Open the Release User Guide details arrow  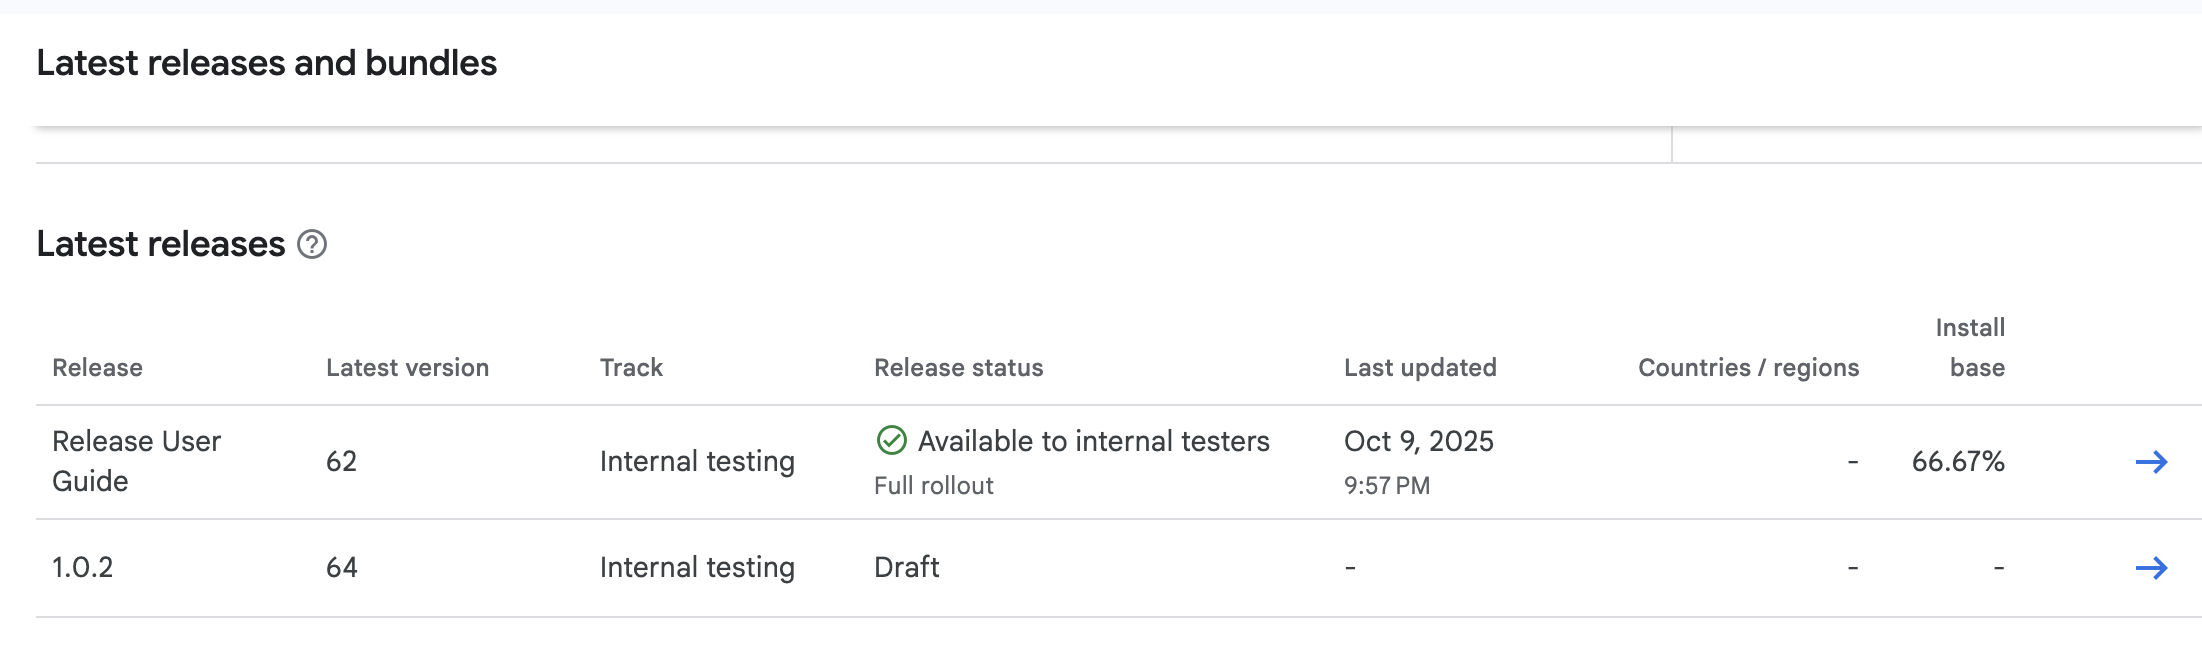(x=2151, y=462)
